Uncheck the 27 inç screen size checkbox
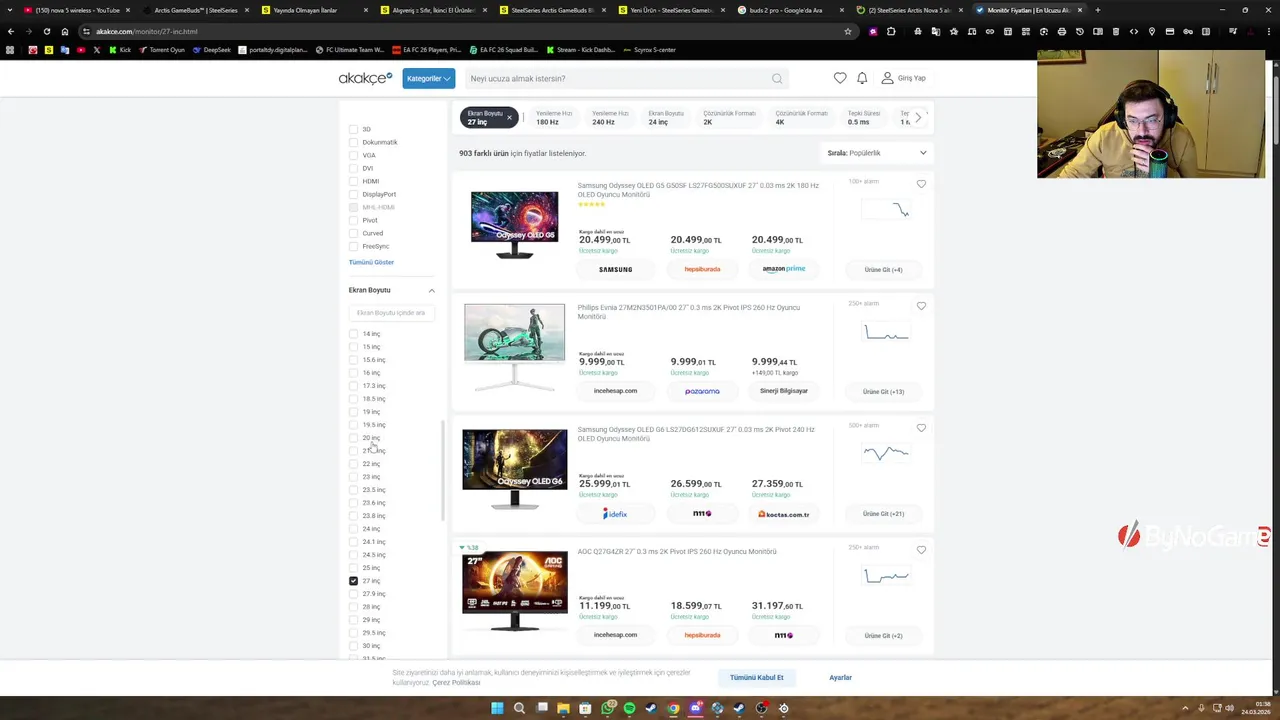 pyautogui.click(x=353, y=581)
